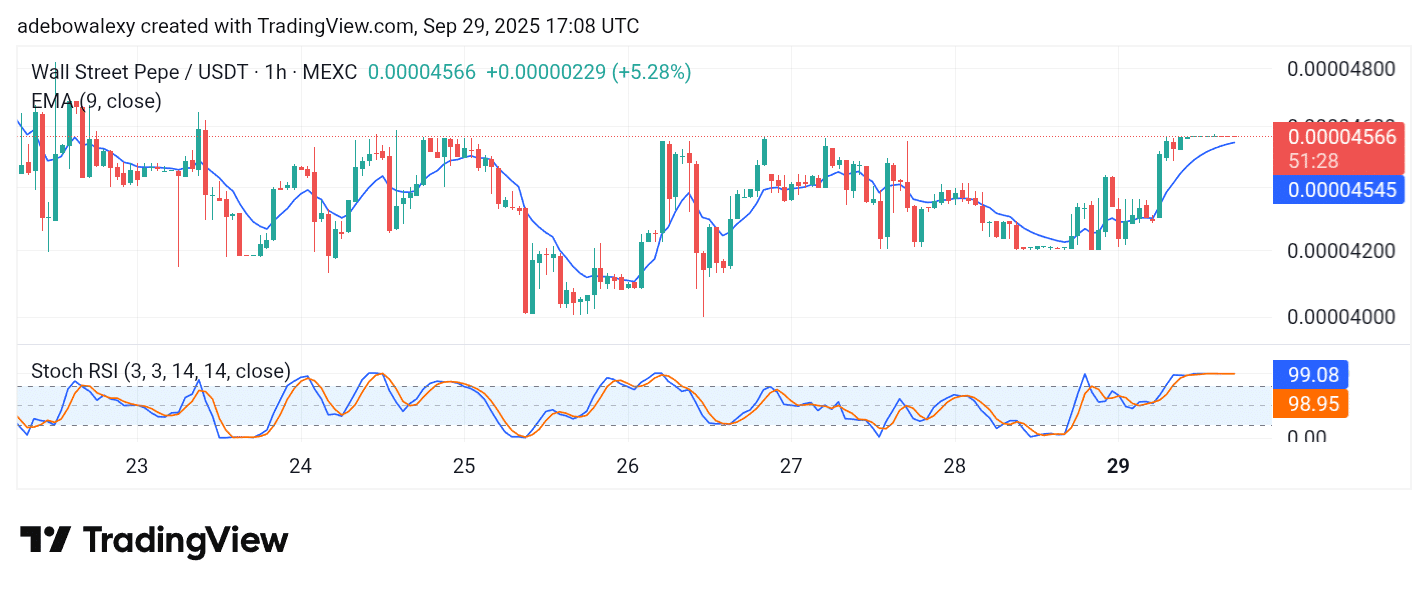Click the TradingView wordmark text
The width and height of the screenshot is (1428, 591).
[185, 540]
